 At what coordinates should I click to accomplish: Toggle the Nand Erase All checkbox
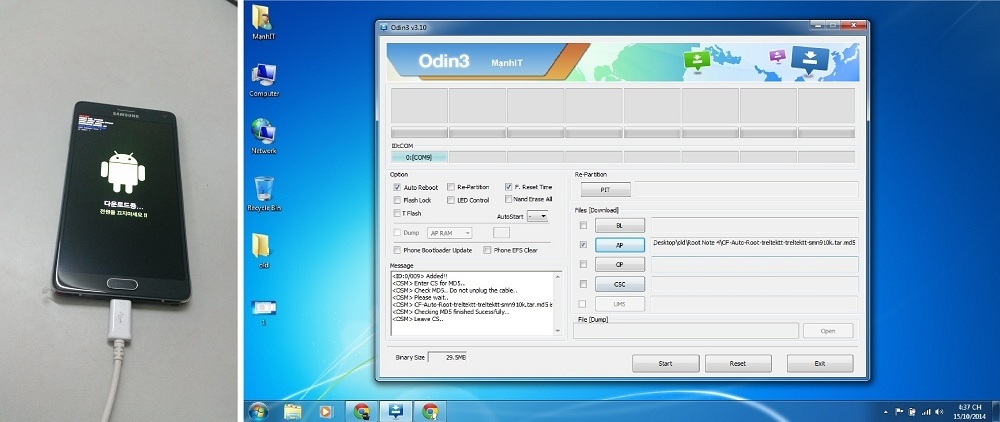[x=509, y=199]
